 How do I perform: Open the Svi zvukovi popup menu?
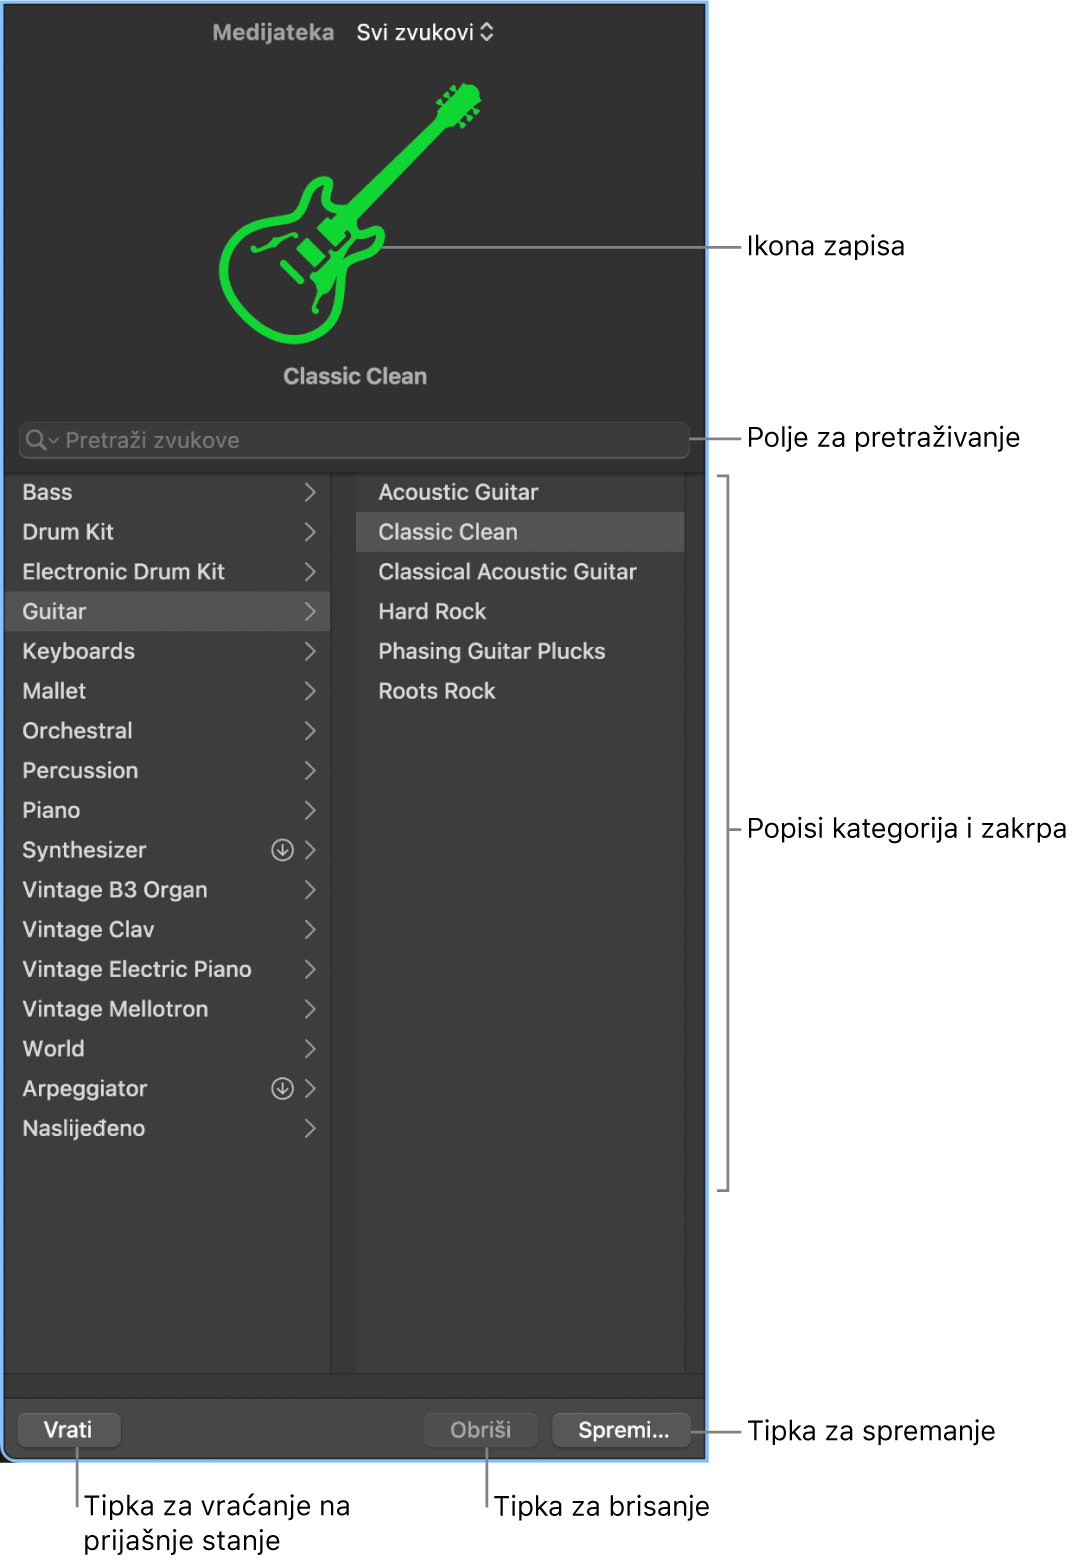[x=425, y=32]
